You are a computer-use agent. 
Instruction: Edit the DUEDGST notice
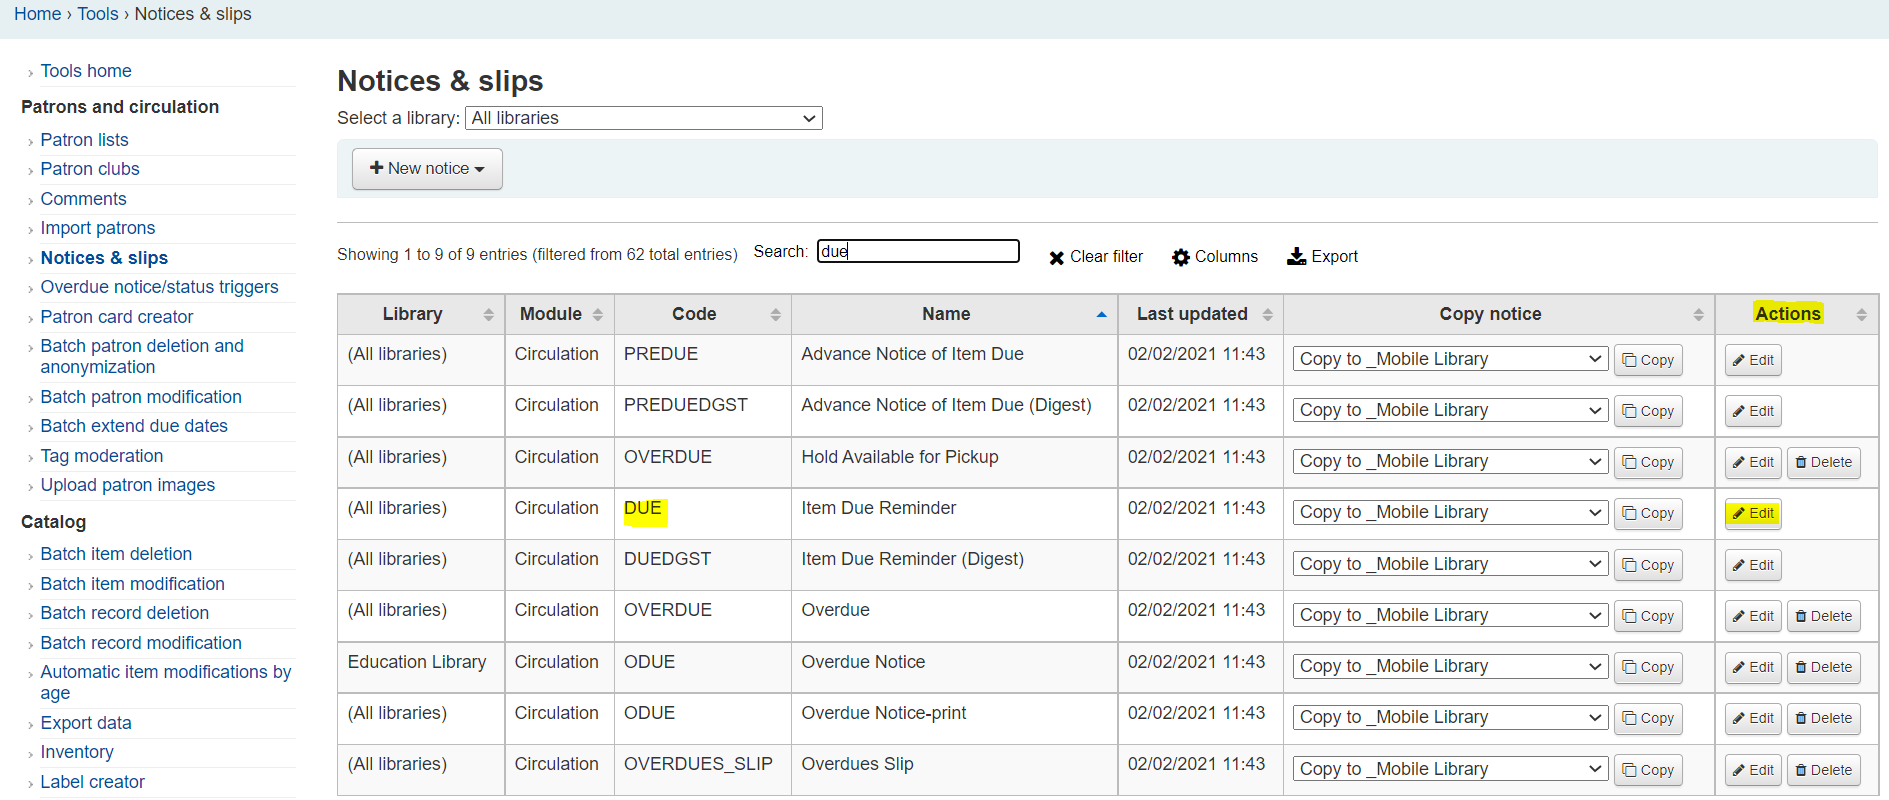tap(1753, 565)
